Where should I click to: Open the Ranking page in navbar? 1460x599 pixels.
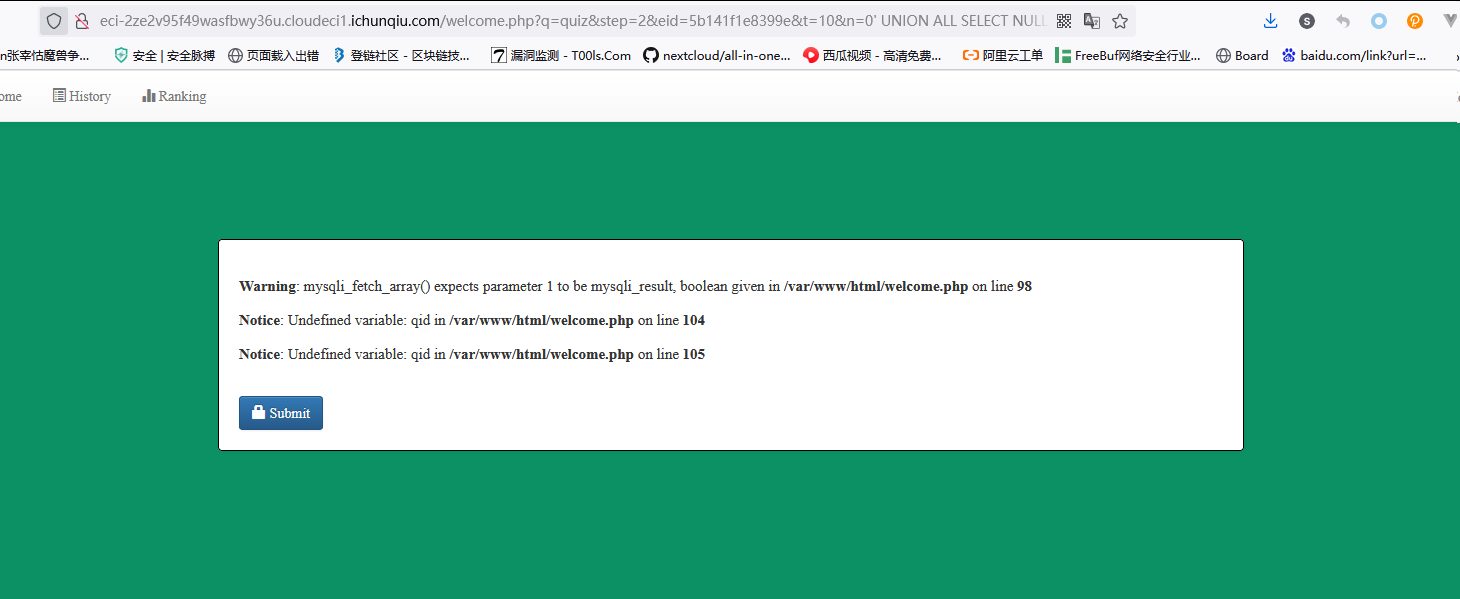pyautogui.click(x=174, y=96)
